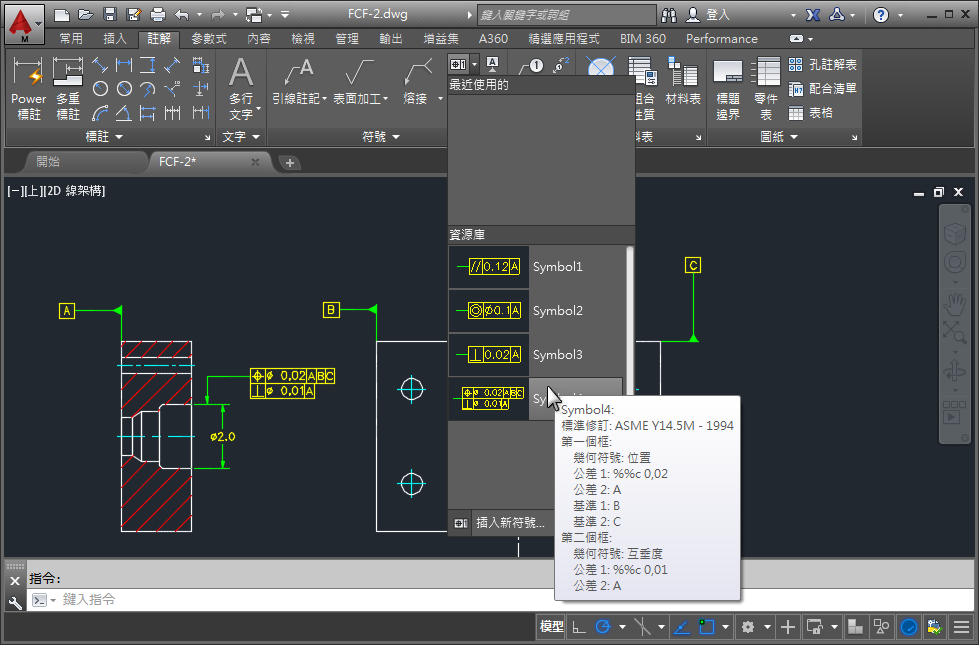The height and width of the screenshot is (645, 979).
Task: Expand the 圖紙 panel title
Action: coord(779,137)
